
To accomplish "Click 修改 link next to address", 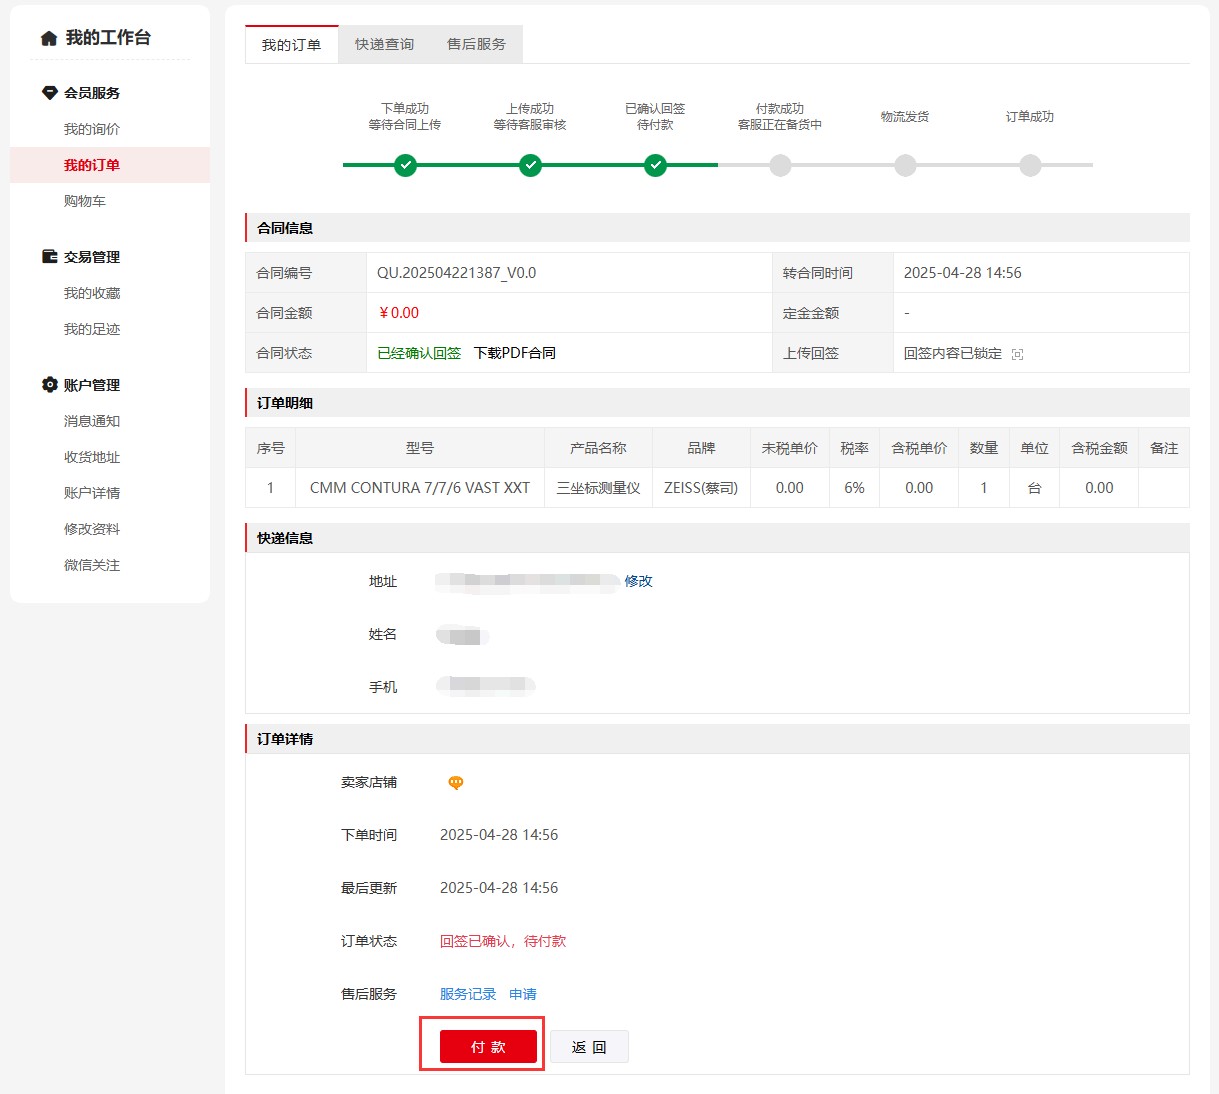I will (x=638, y=581).
